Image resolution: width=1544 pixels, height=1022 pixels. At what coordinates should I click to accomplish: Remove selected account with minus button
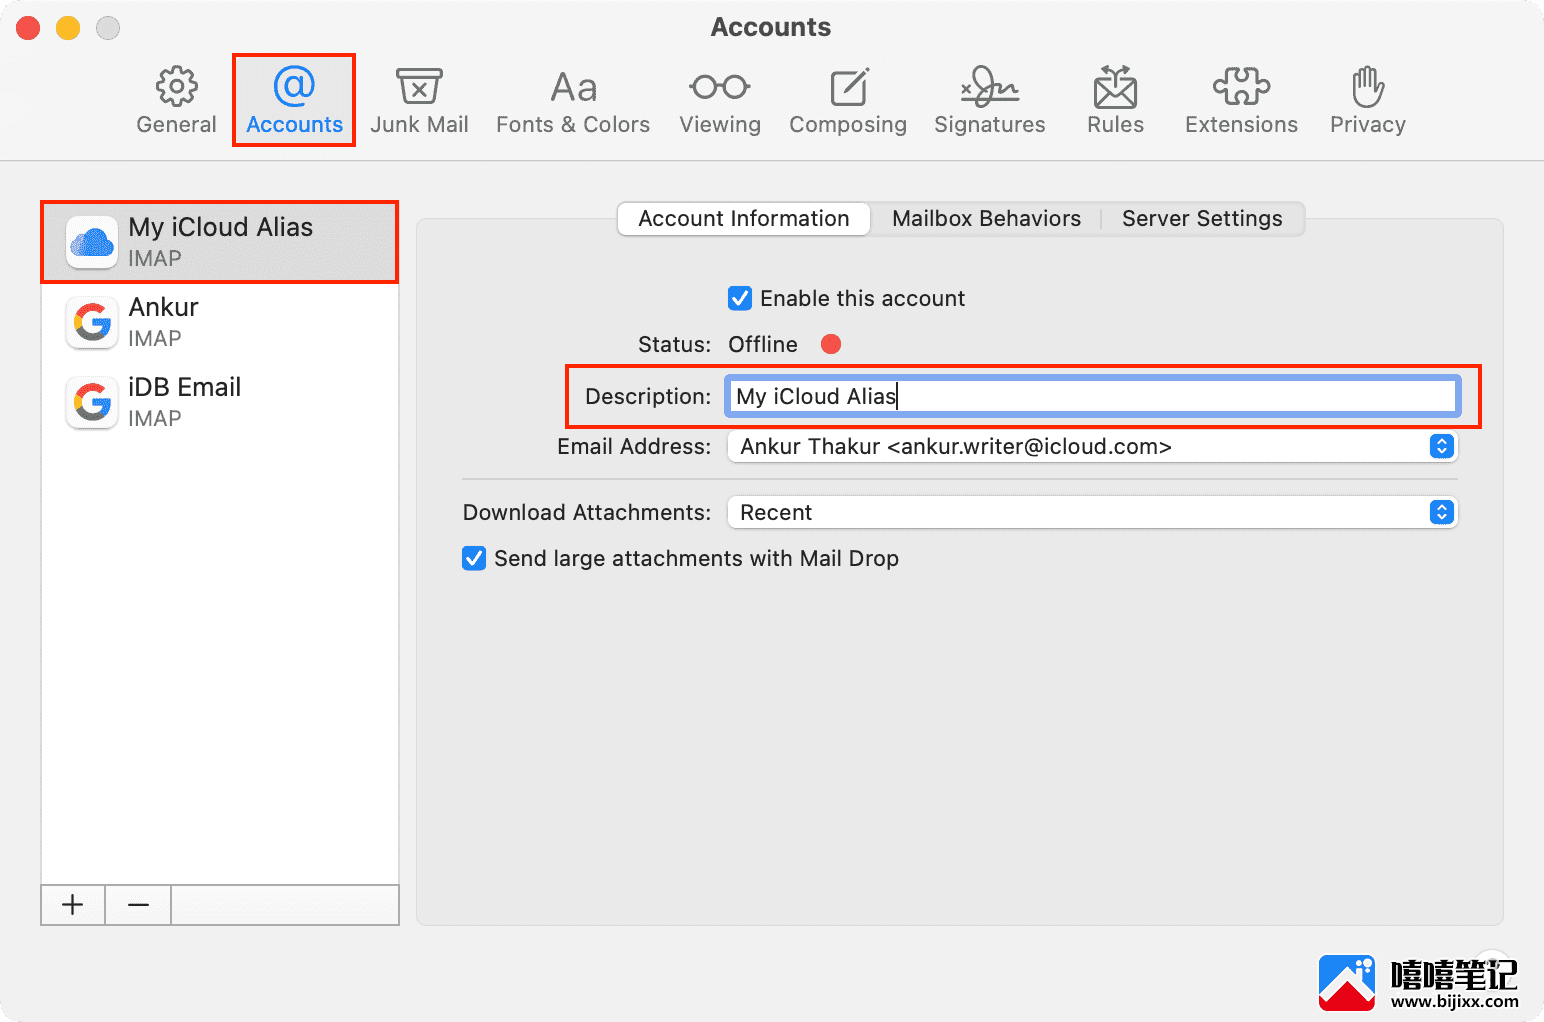click(138, 905)
